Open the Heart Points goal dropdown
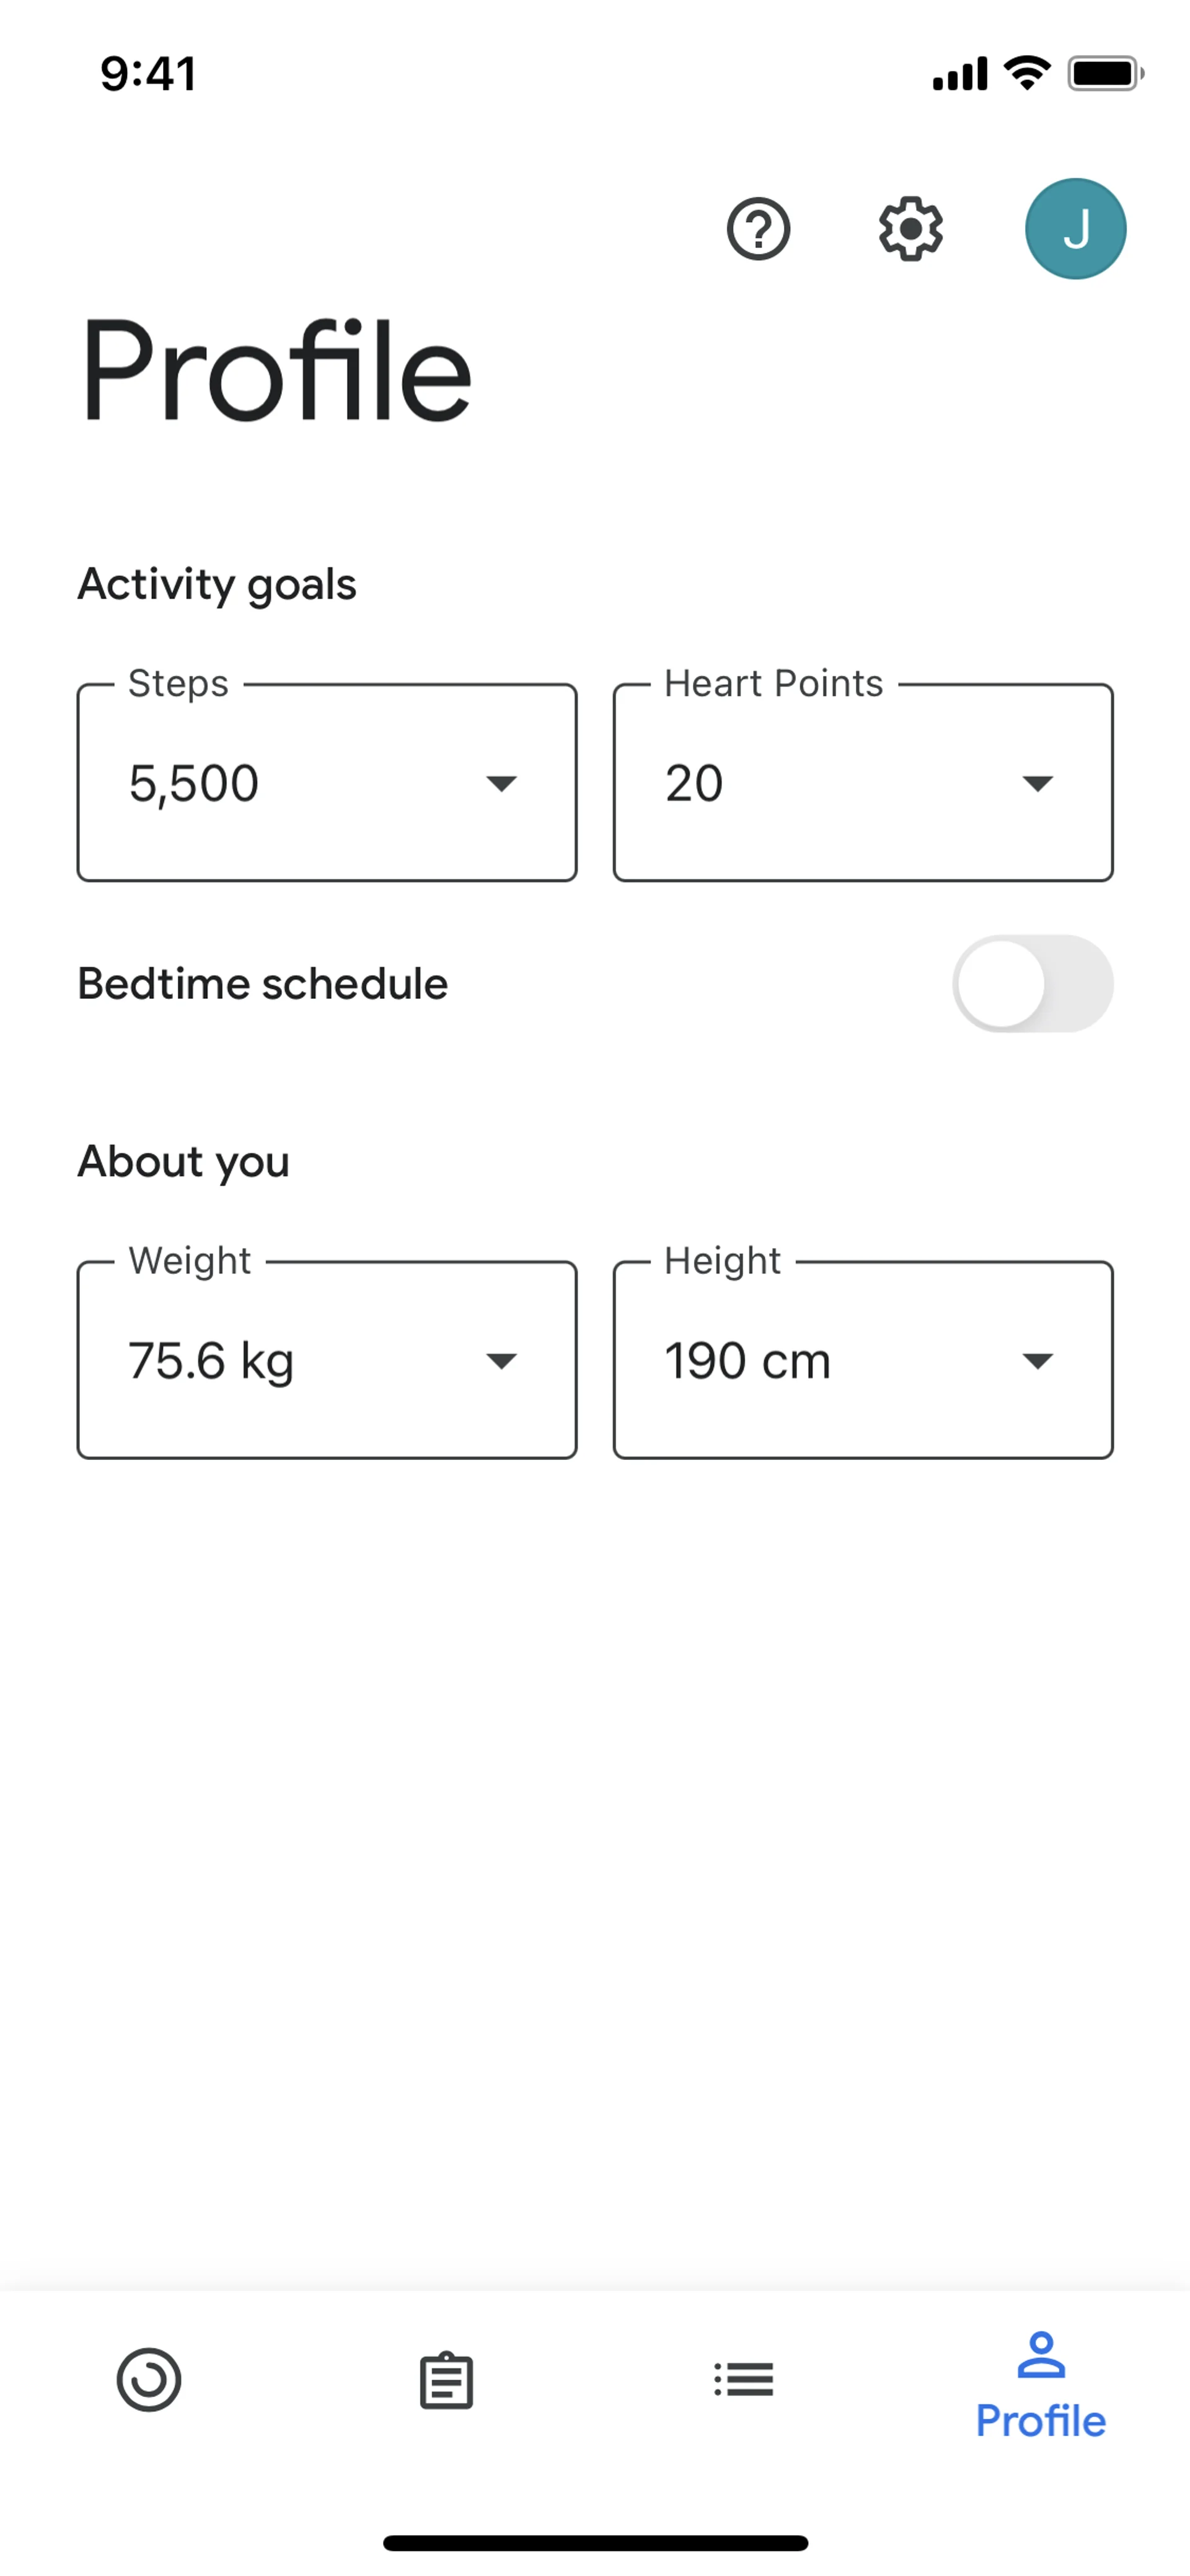The image size is (1190, 2576). pos(1037,783)
